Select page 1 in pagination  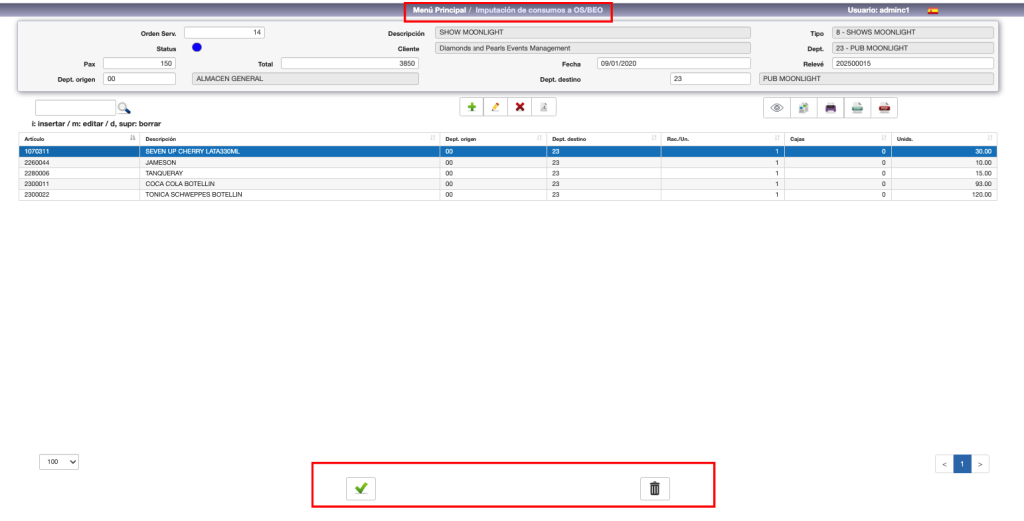[962, 464]
